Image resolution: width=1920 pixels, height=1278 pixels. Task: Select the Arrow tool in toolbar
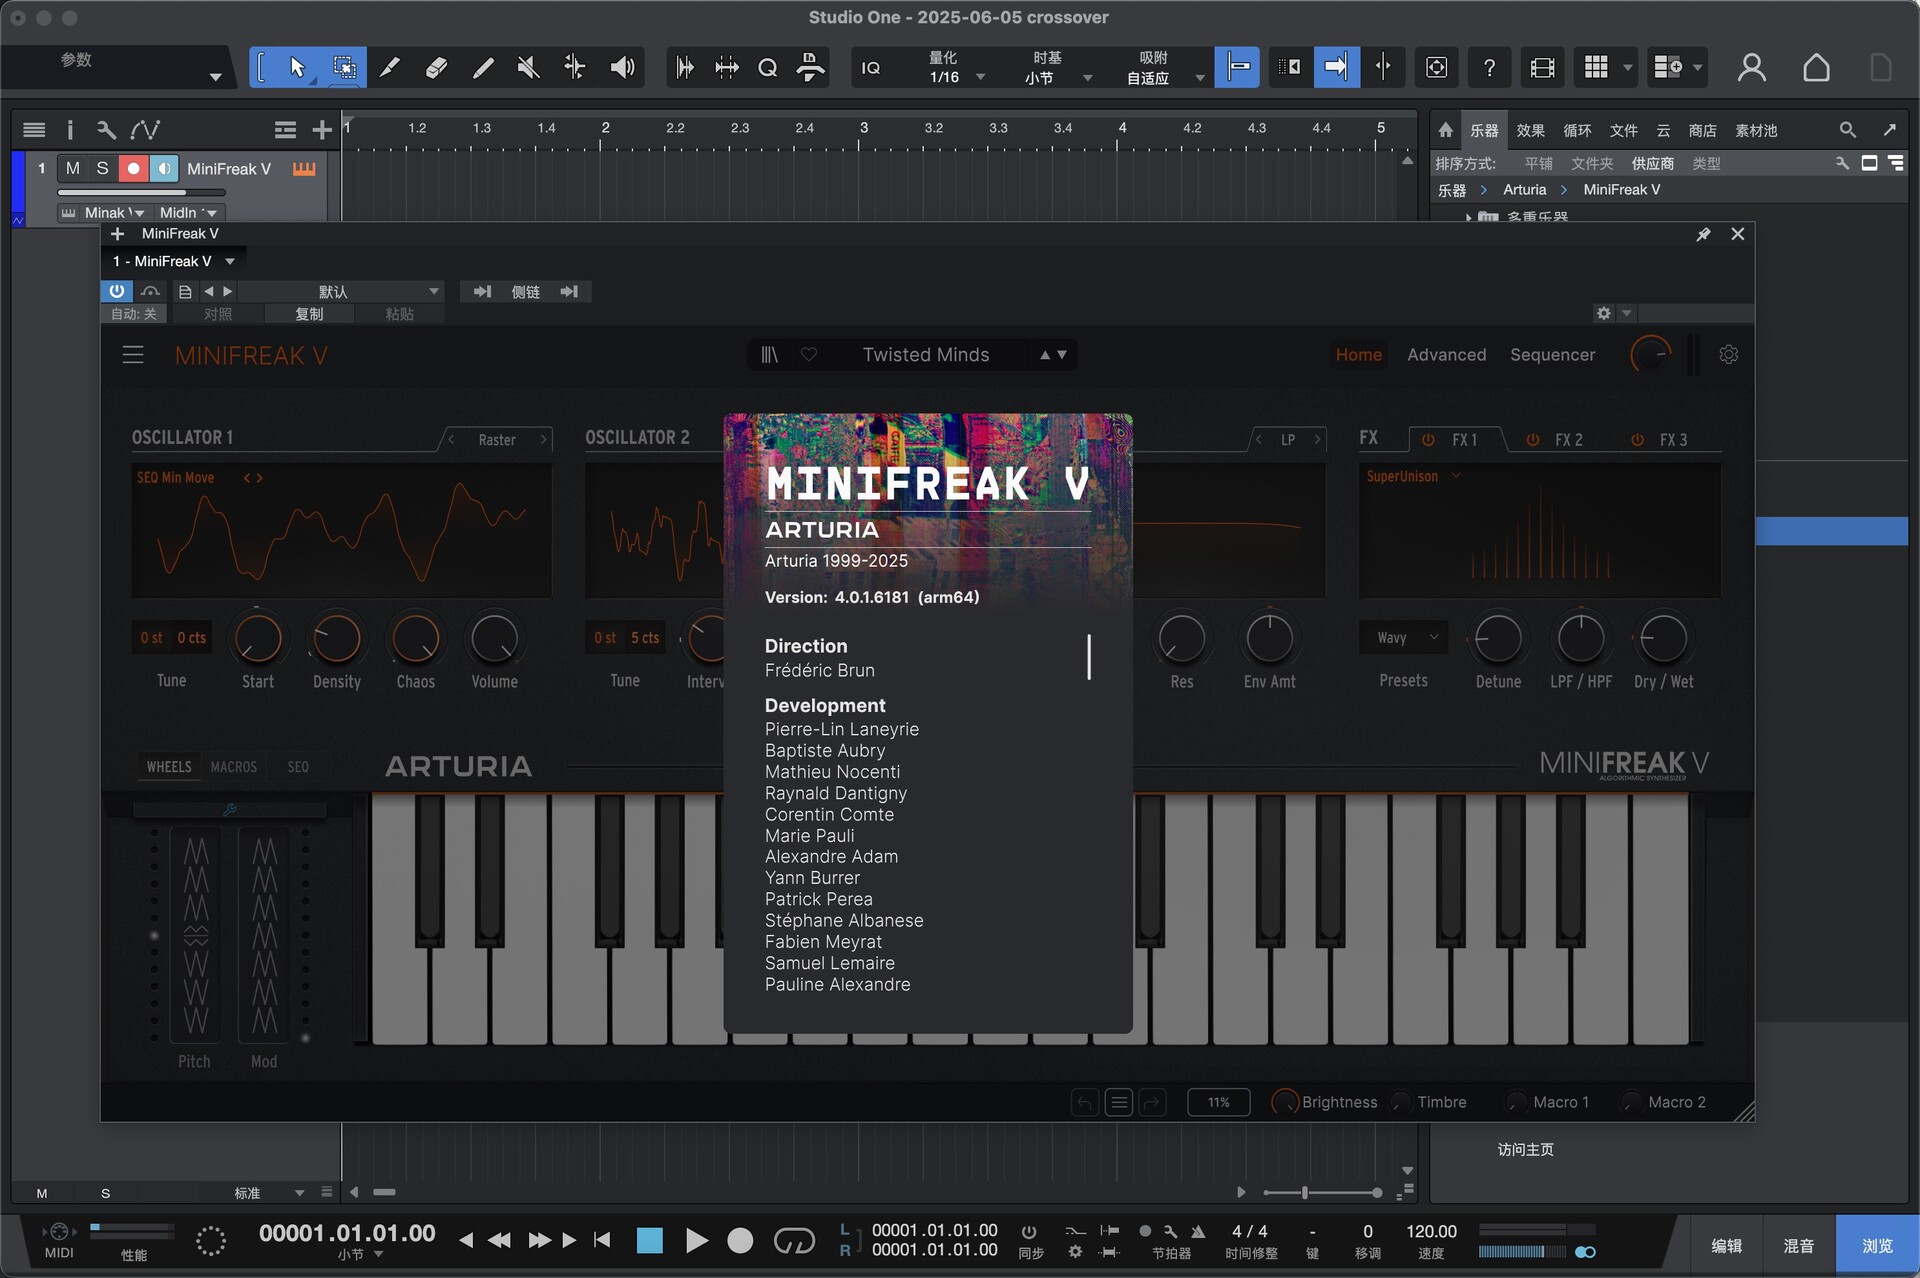click(297, 67)
